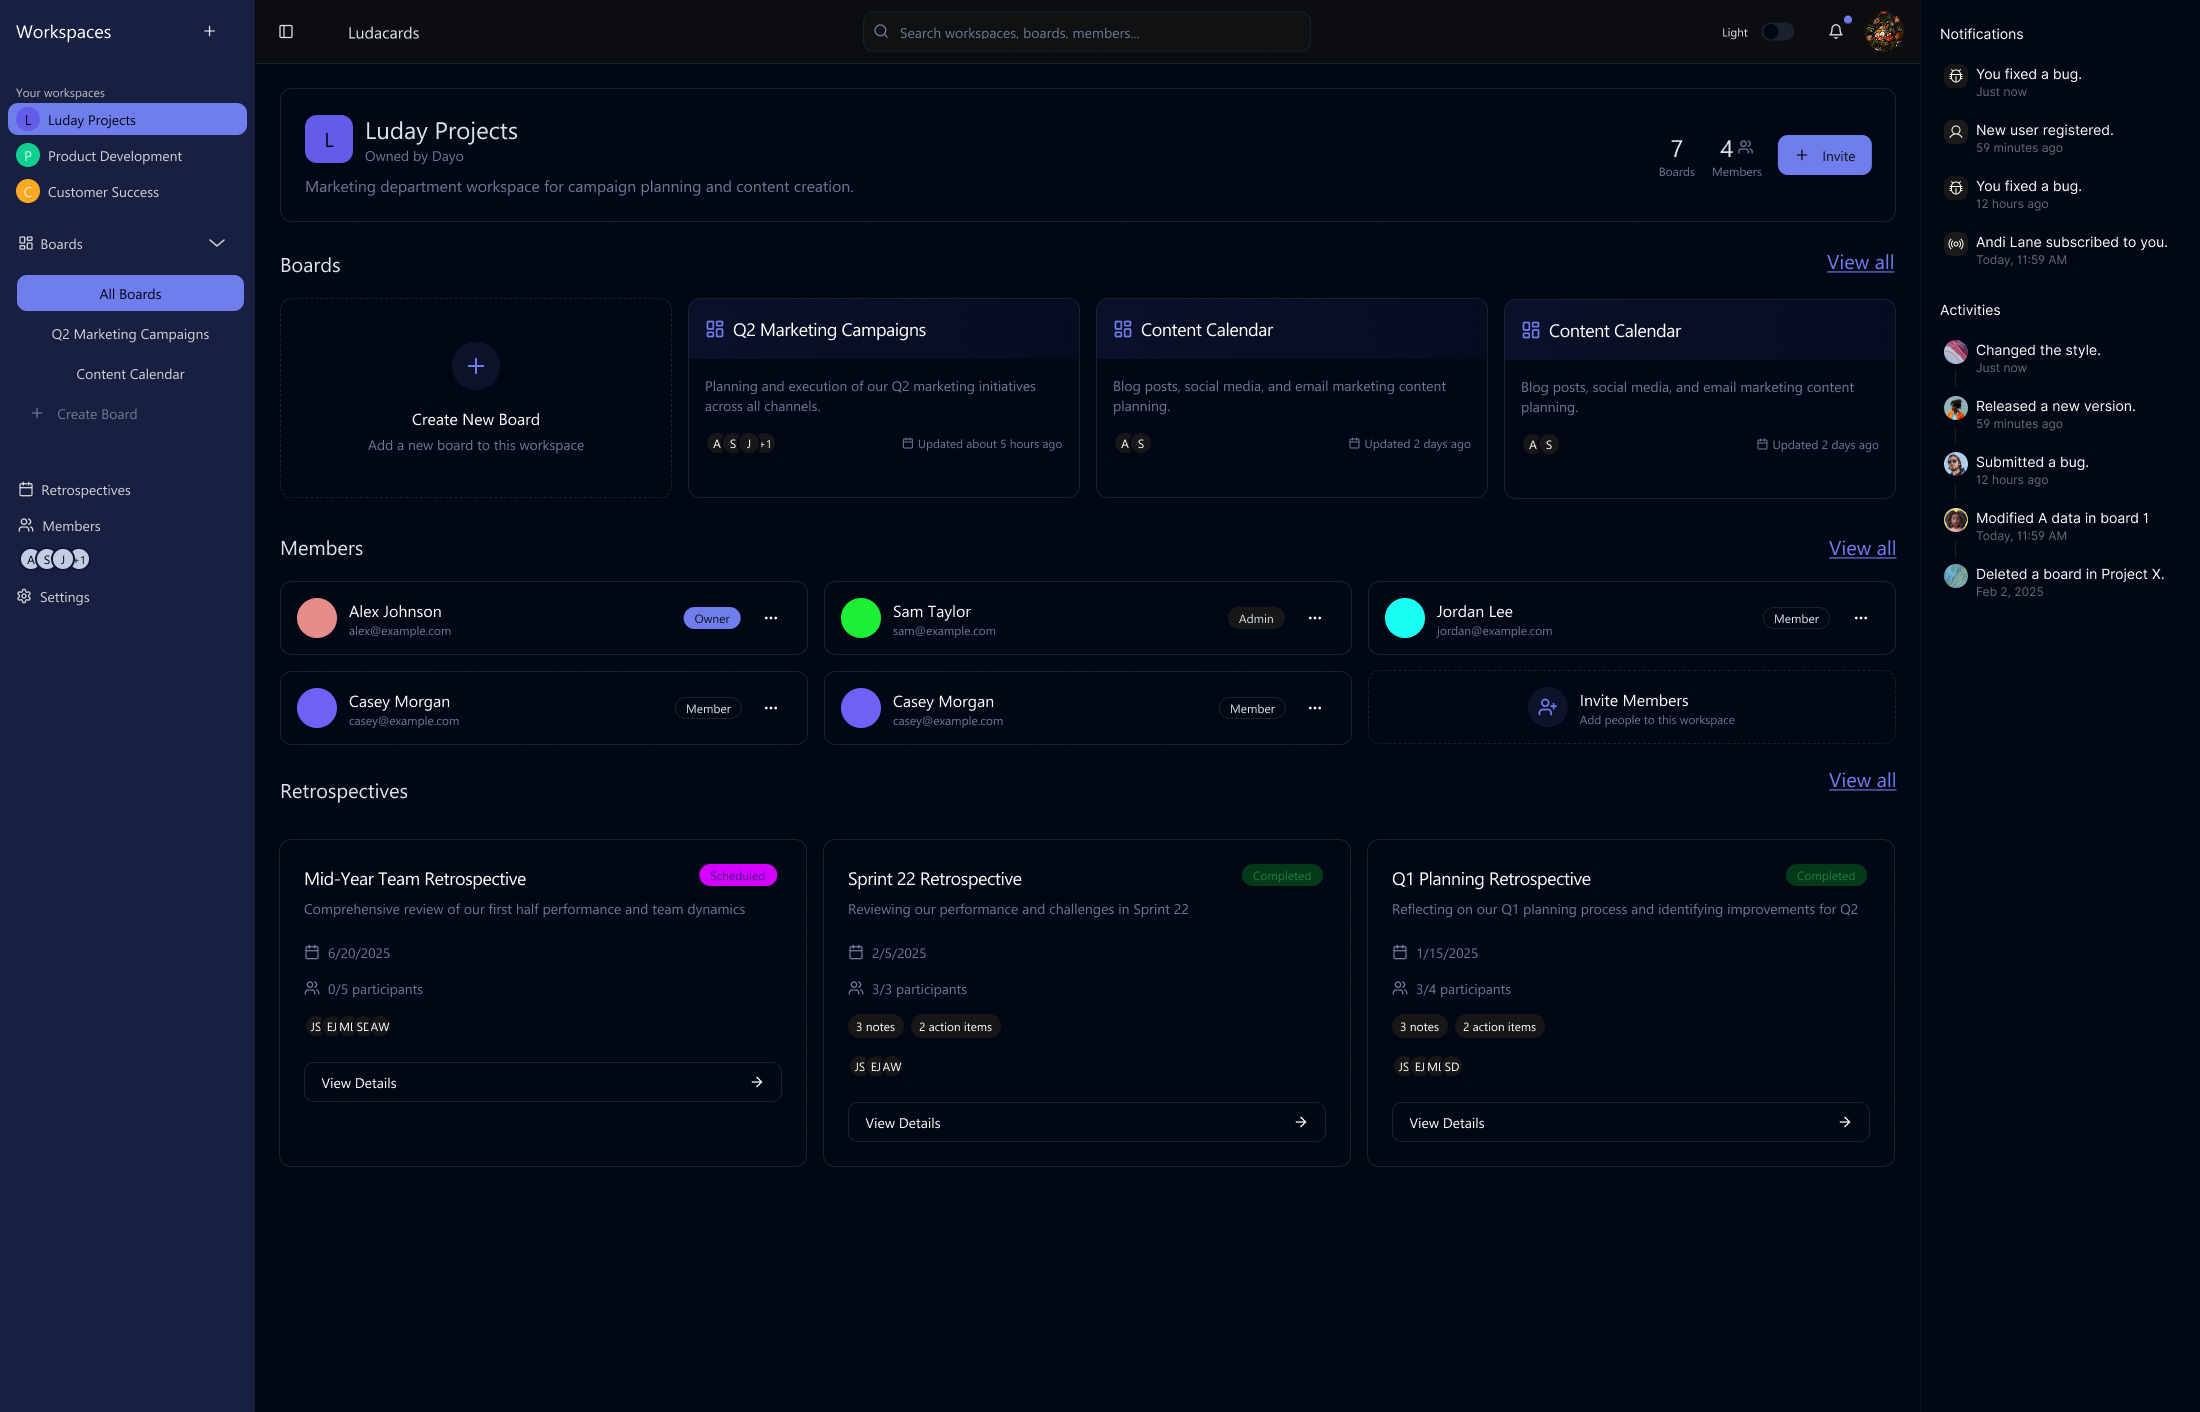The height and width of the screenshot is (1412, 2200).
Task: Toggle the Light mode switch
Action: click(1777, 32)
